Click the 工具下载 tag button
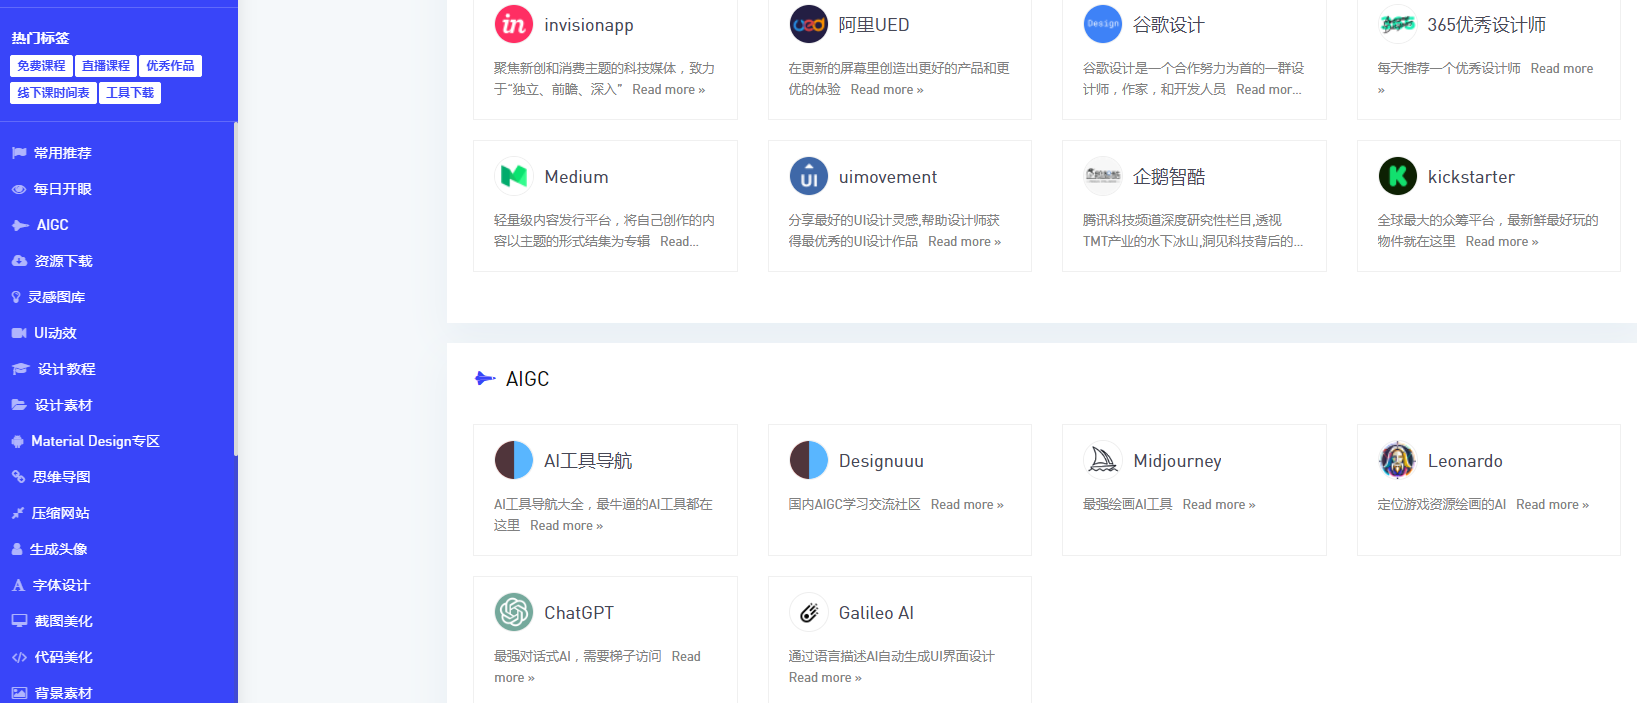 point(130,93)
